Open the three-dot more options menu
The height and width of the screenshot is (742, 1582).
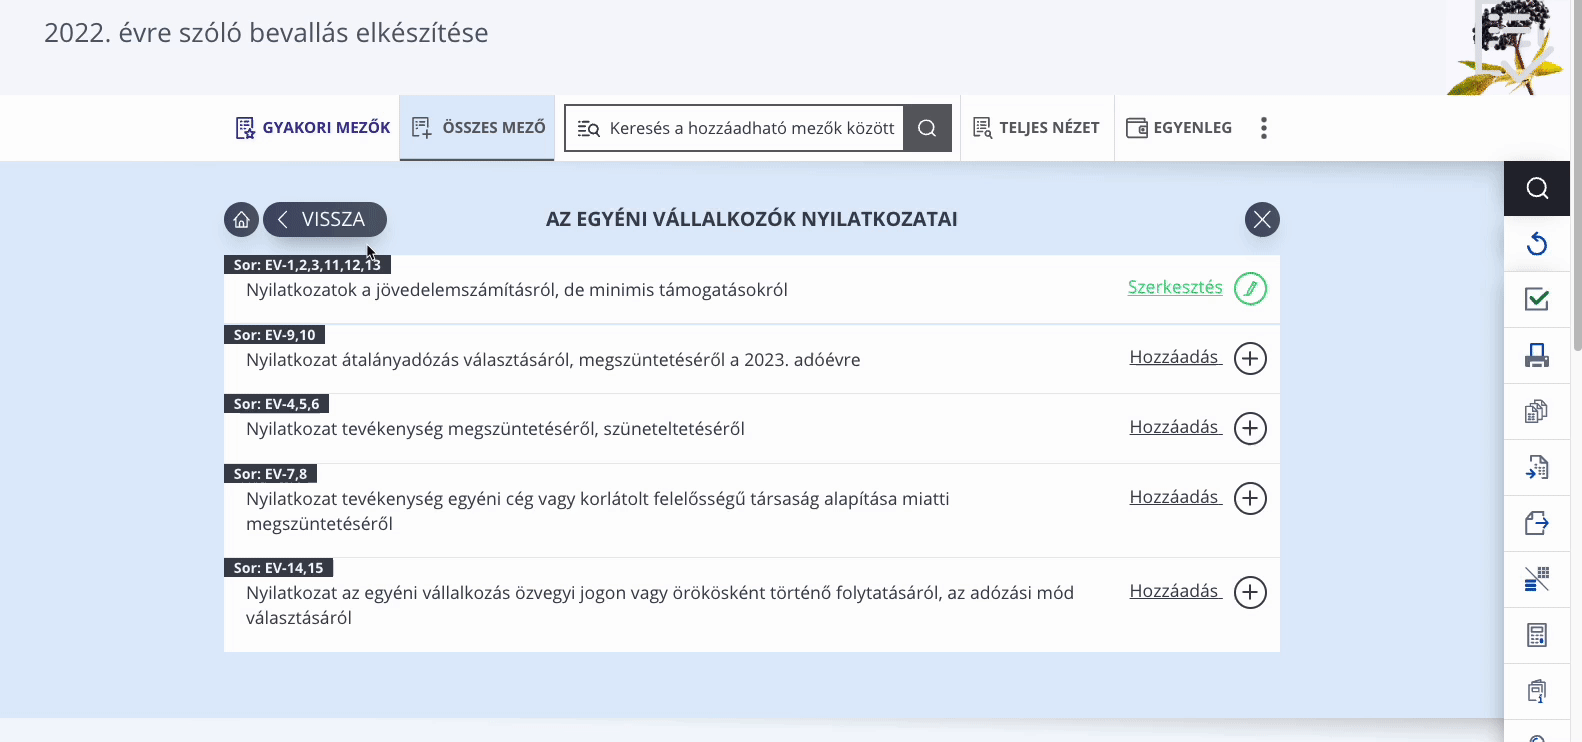click(1264, 128)
